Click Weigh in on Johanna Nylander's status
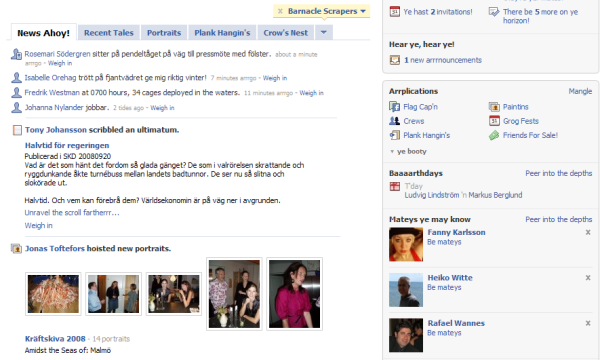 pos(162,108)
